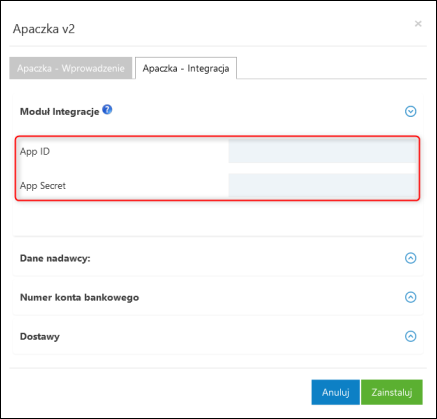Close the Apaczka v2 dialog

coord(418,24)
